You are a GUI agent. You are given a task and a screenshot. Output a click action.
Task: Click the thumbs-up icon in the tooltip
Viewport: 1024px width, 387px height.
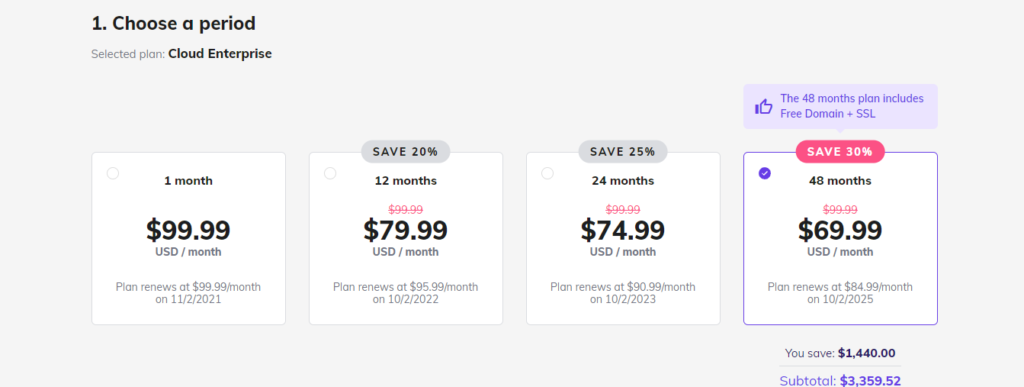tap(763, 106)
